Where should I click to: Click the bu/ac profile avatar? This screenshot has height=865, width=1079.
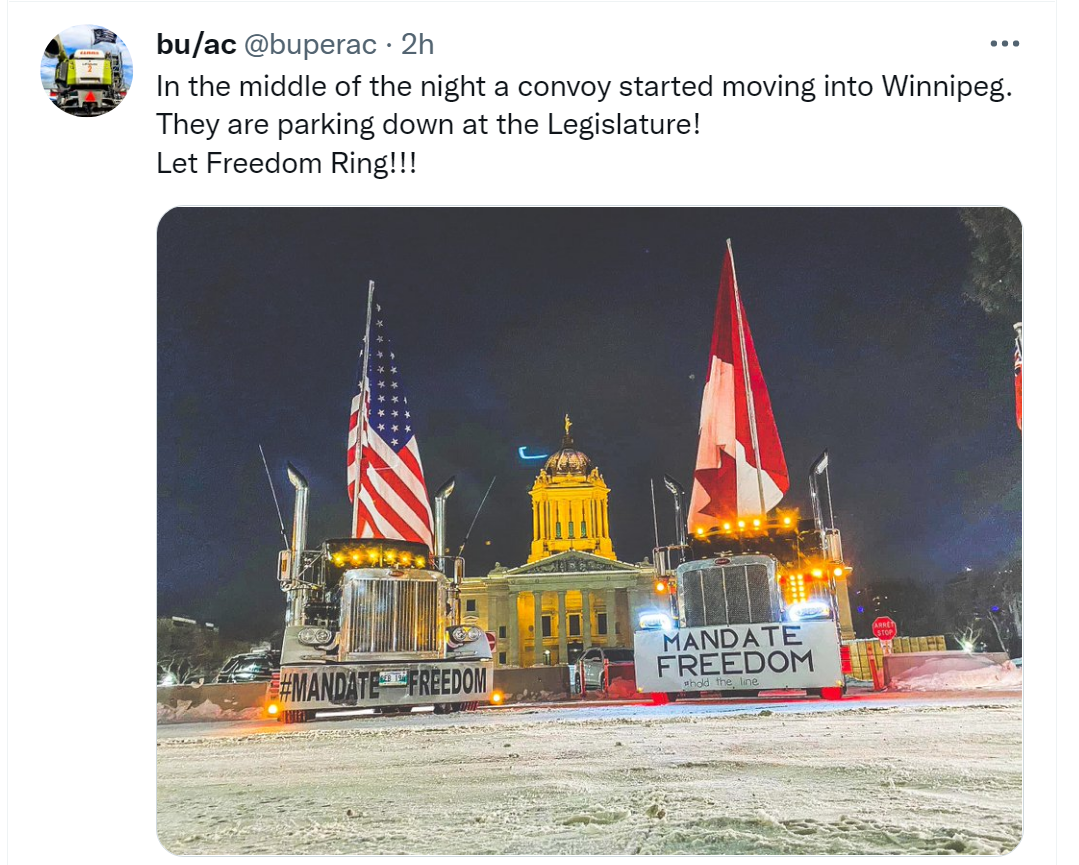tap(87, 70)
